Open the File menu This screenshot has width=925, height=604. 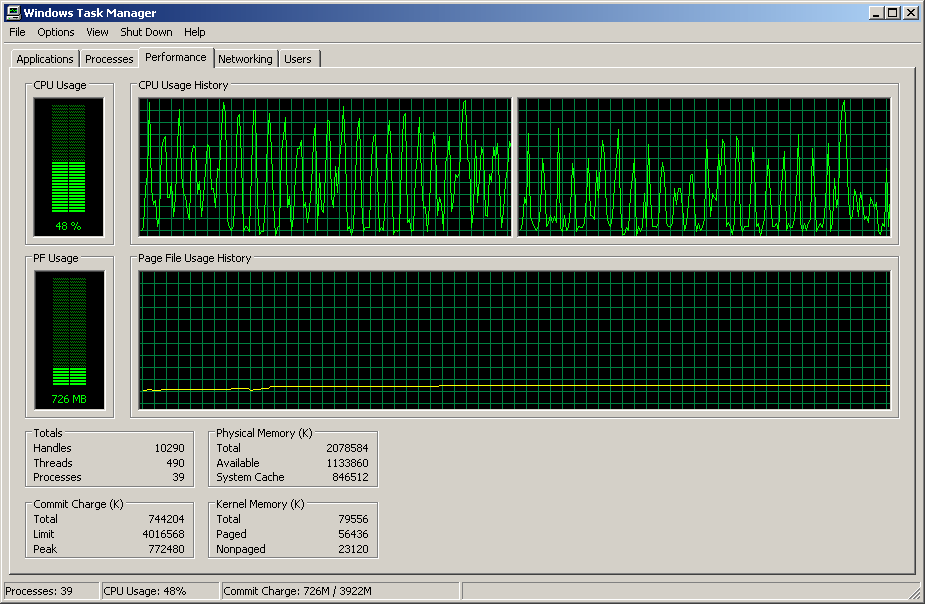[17, 32]
